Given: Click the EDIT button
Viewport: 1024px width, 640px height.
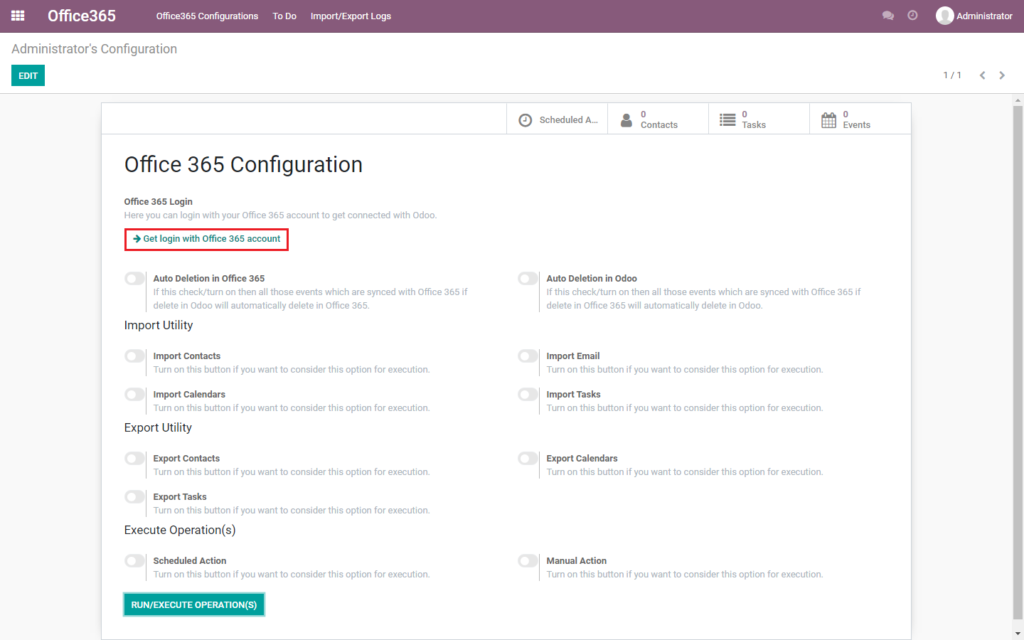Looking at the screenshot, I should click(x=28, y=76).
